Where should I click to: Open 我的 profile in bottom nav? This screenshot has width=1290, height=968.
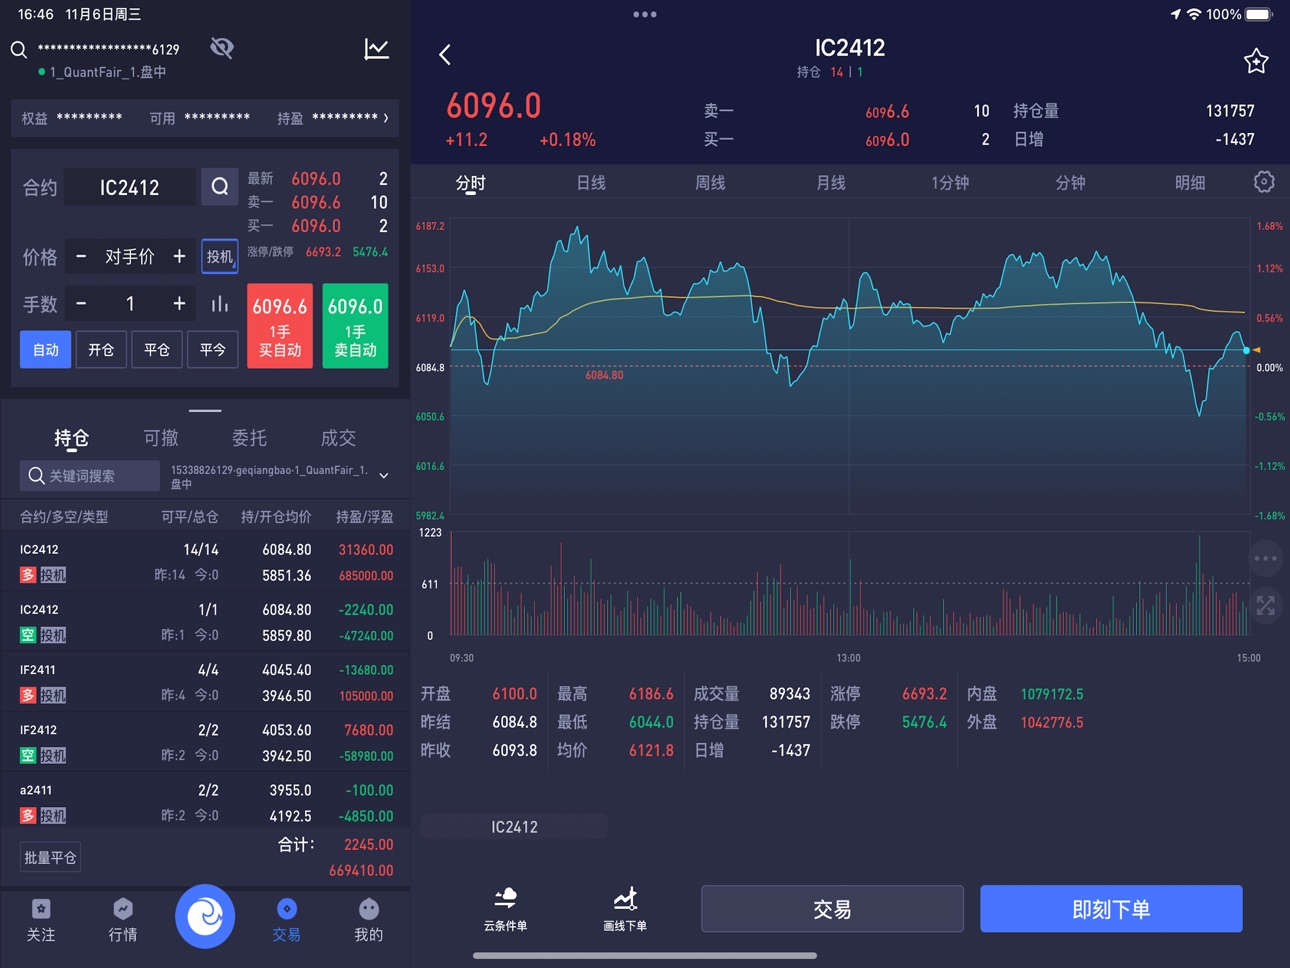tap(369, 920)
